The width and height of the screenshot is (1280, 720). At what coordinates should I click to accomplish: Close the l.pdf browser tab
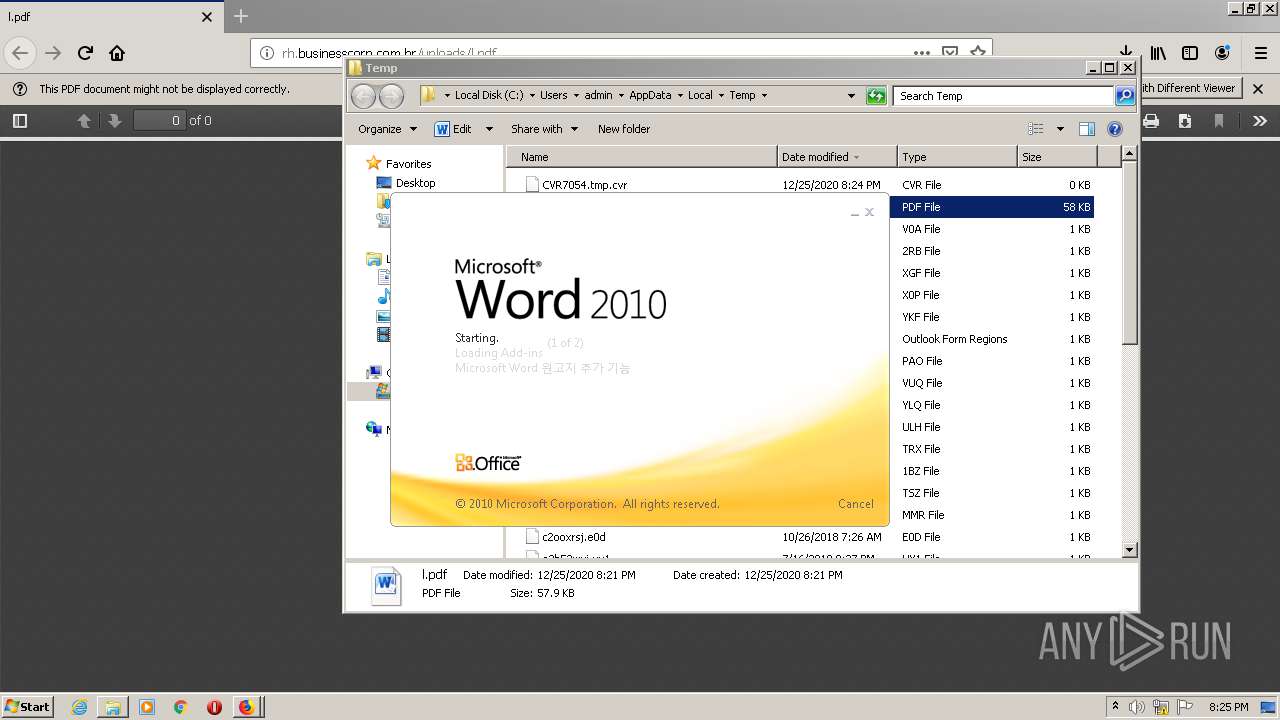(207, 17)
